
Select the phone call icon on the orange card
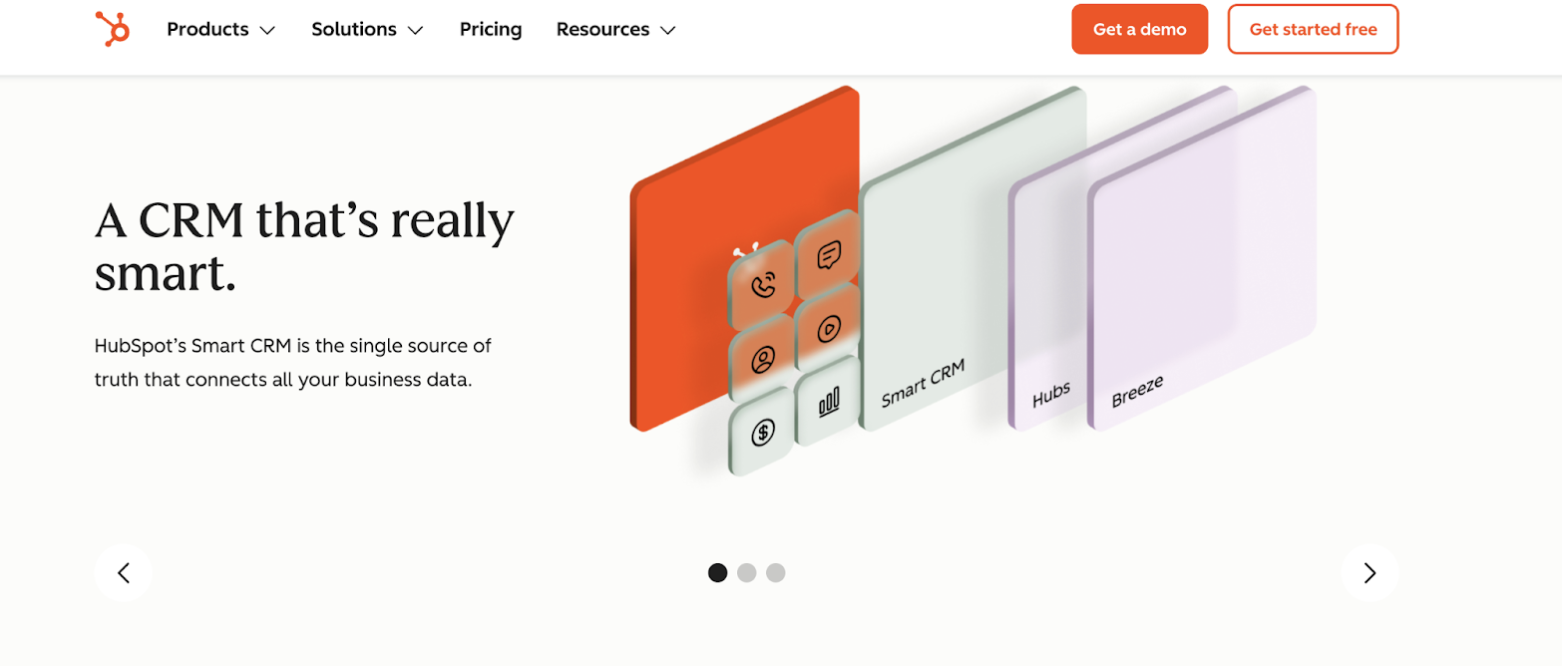coord(762,286)
